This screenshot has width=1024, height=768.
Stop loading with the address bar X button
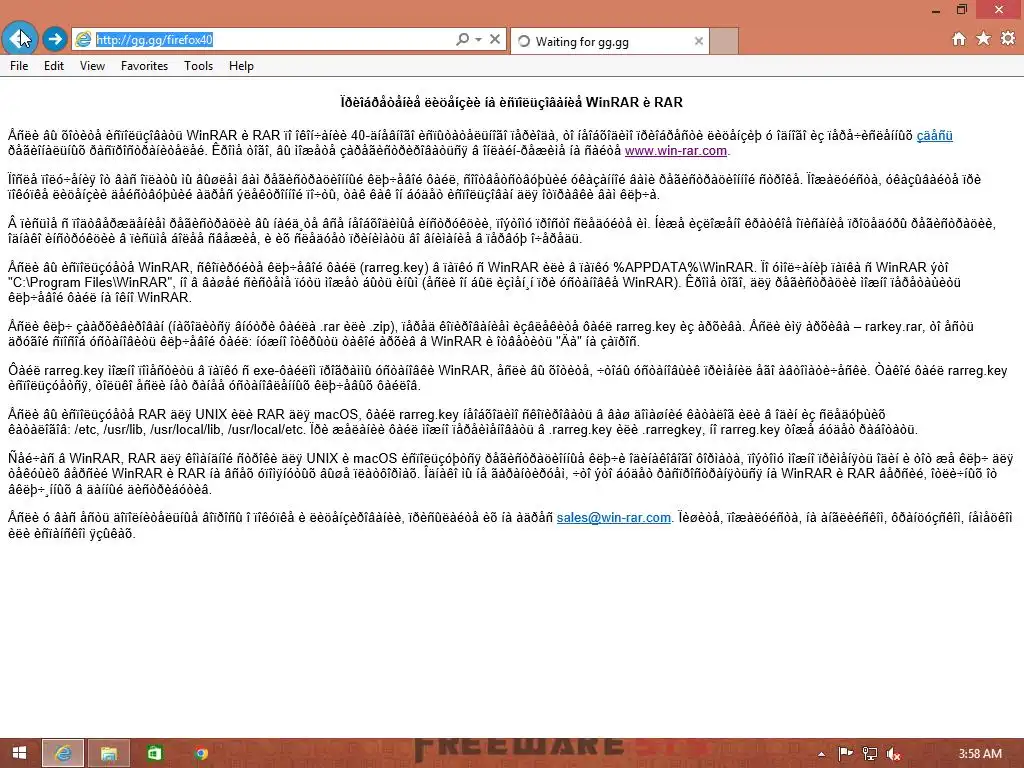[x=495, y=39]
